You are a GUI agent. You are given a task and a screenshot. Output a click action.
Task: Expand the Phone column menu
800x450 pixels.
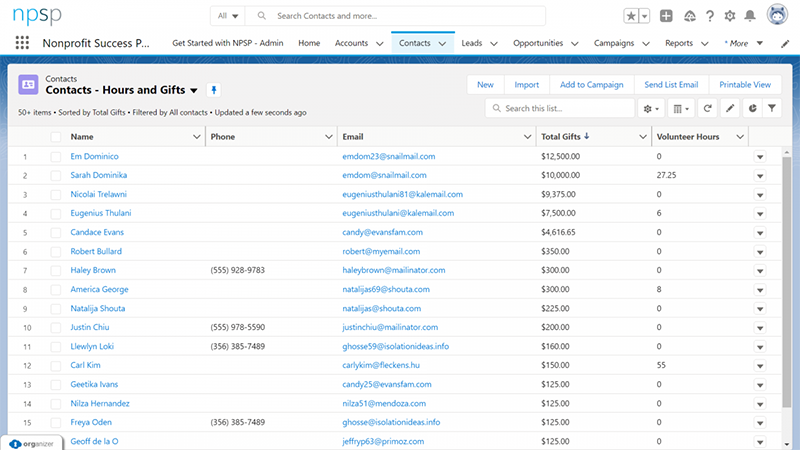(329, 137)
